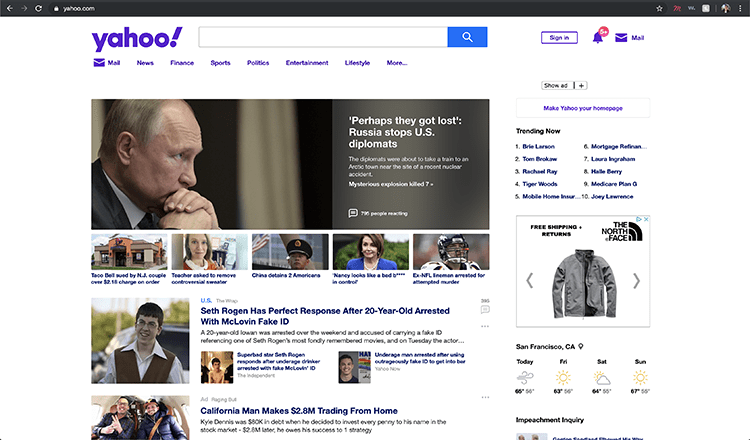Click the blue search magnifier button
The width and height of the screenshot is (750, 440).
467,37
